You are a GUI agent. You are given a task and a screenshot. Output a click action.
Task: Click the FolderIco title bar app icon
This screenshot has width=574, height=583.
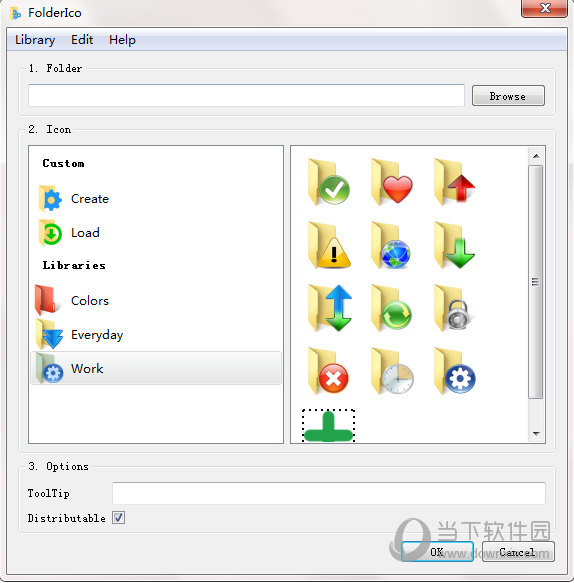pyautogui.click(x=16, y=13)
